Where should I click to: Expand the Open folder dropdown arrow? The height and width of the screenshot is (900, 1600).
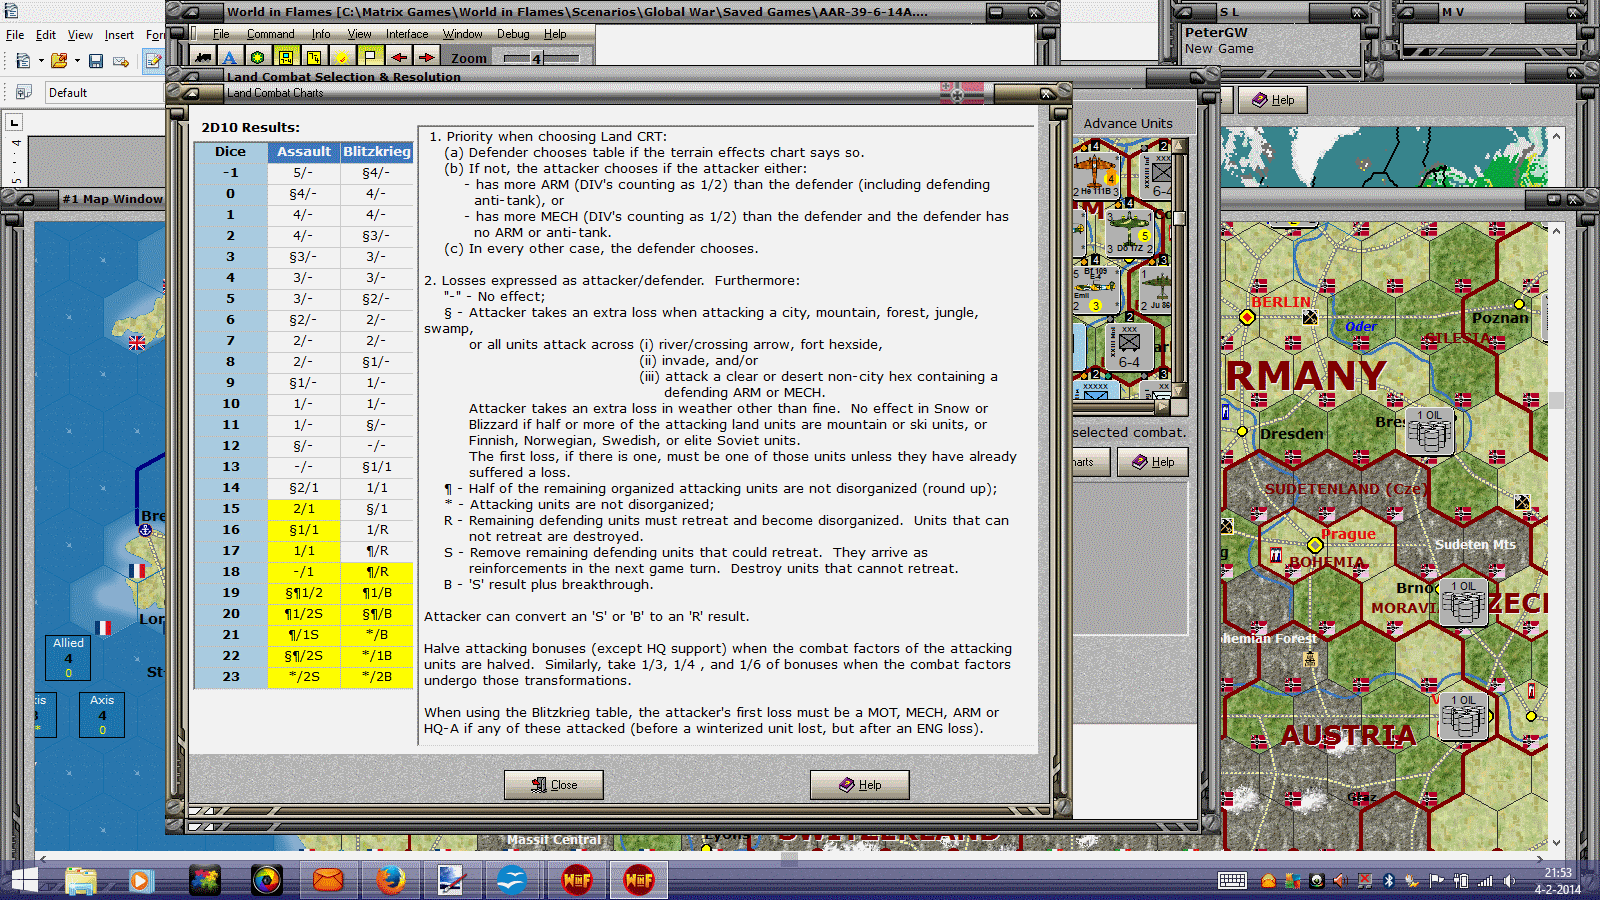click(77, 61)
